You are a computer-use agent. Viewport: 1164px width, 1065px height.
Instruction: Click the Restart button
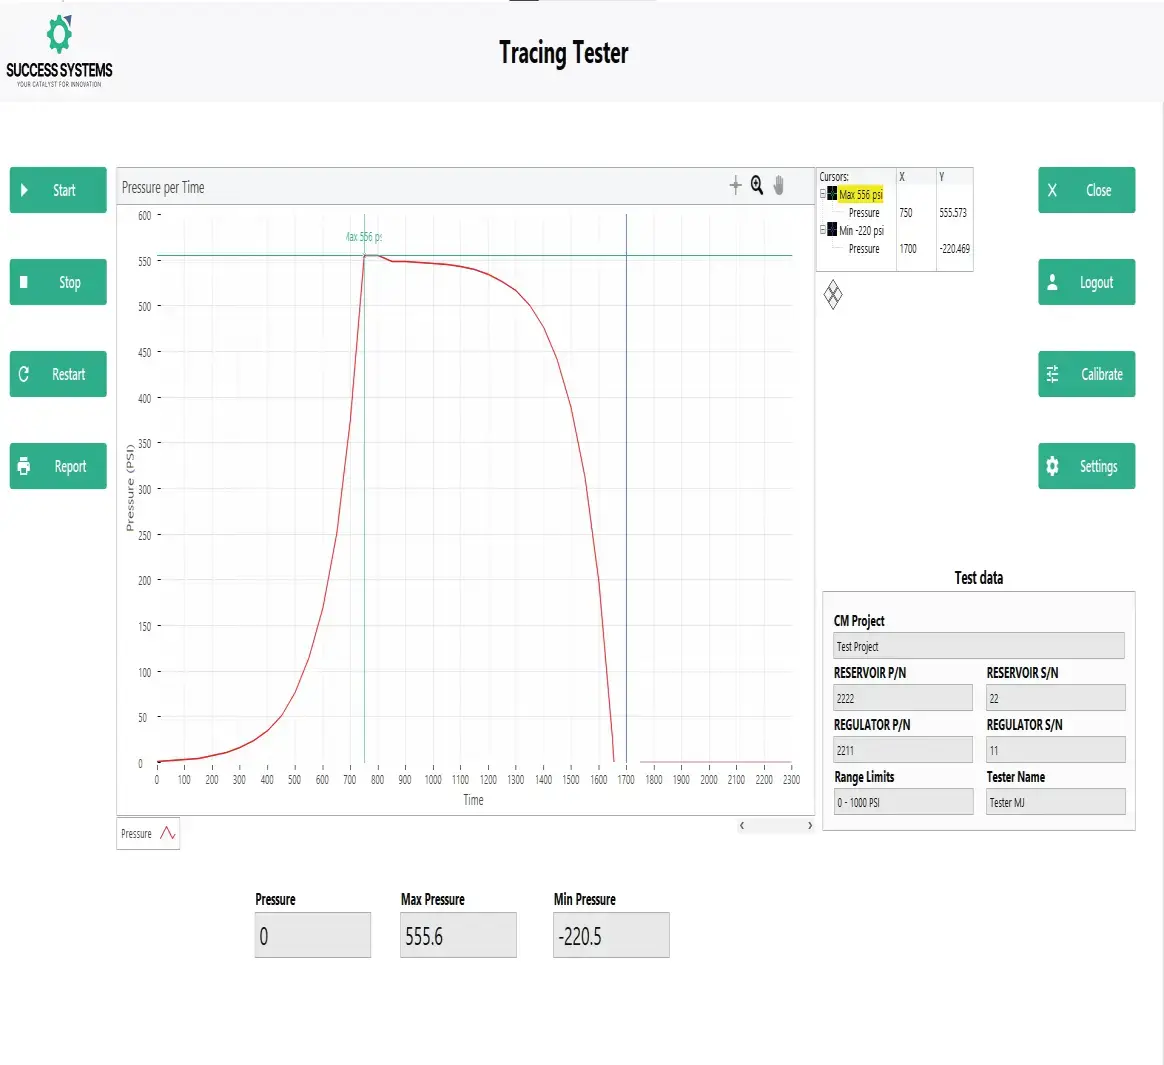[x=58, y=374]
